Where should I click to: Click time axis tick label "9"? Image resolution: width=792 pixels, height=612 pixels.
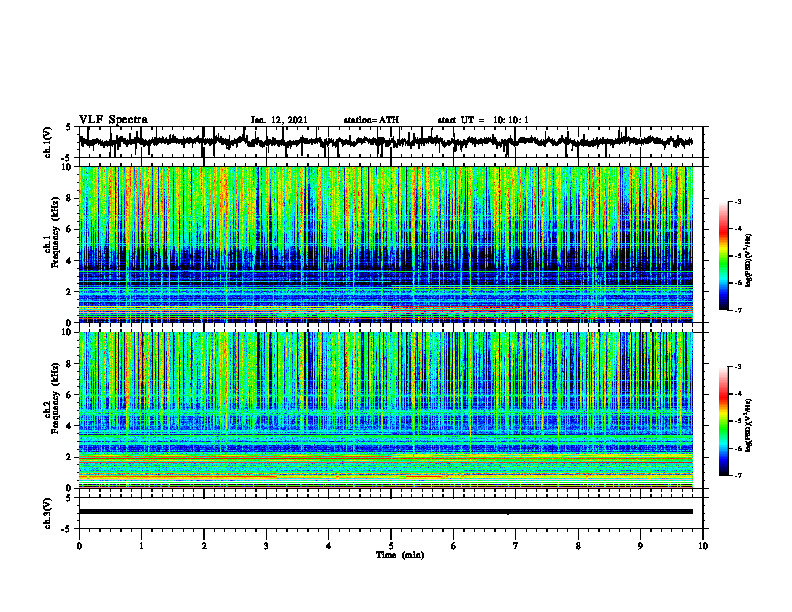[640, 546]
